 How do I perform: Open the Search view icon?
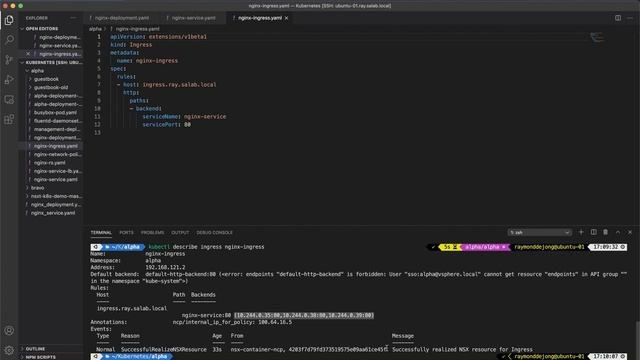[x=9, y=40]
